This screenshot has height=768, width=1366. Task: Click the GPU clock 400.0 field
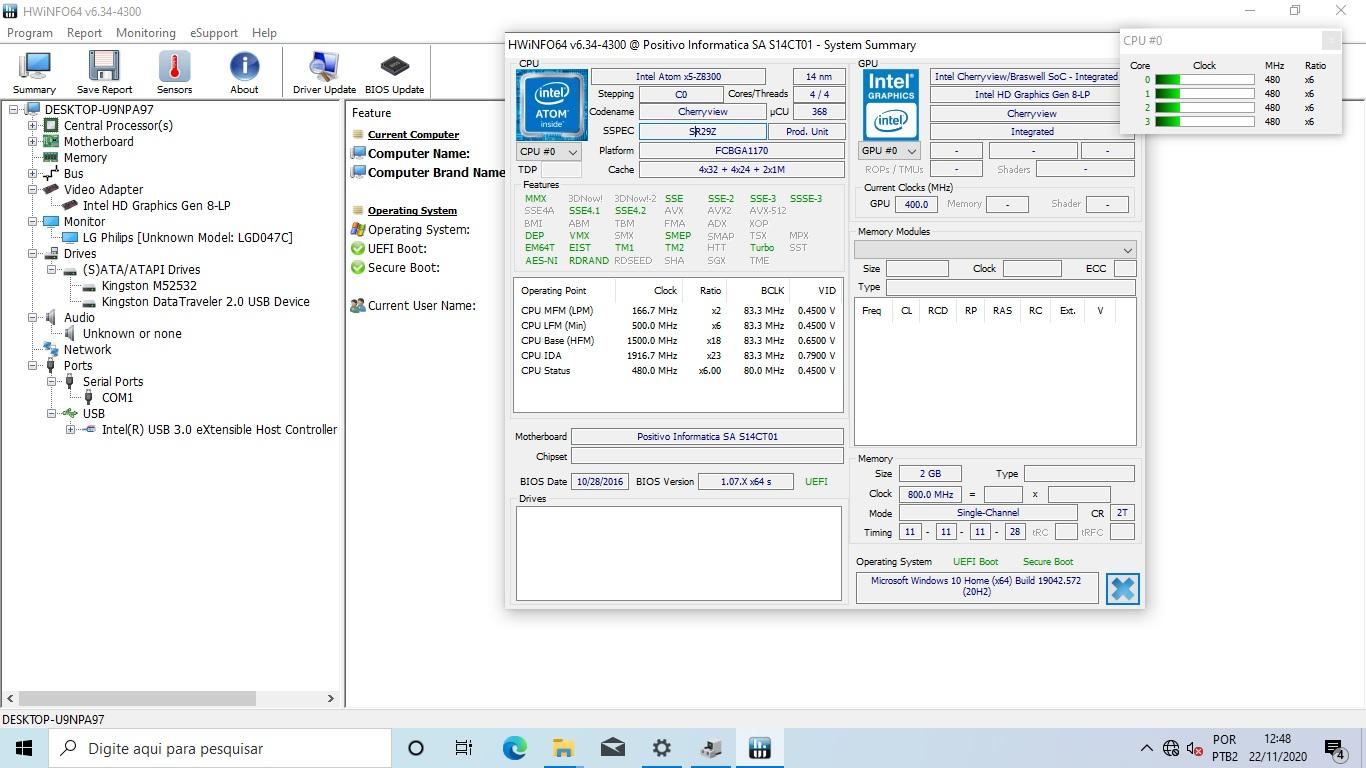click(x=915, y=204)
